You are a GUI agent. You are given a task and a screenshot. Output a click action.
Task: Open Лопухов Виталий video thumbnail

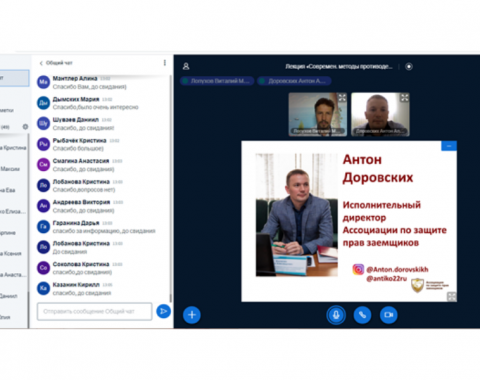pos(317,114)
